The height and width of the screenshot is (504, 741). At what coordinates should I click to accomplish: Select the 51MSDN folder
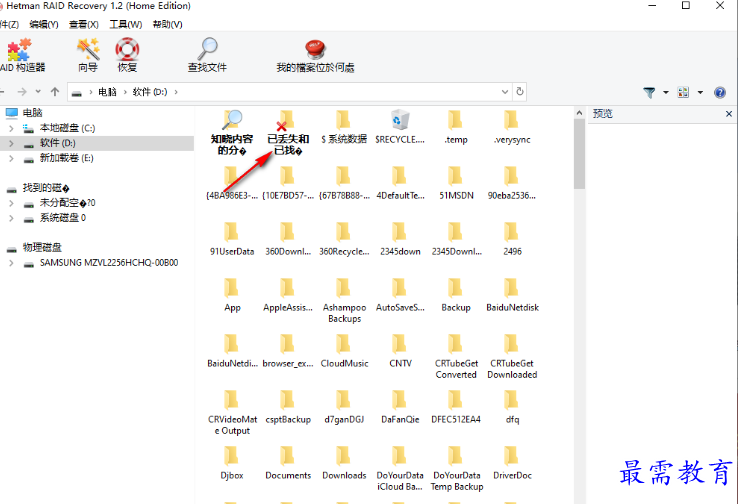[x=456, y=183]
